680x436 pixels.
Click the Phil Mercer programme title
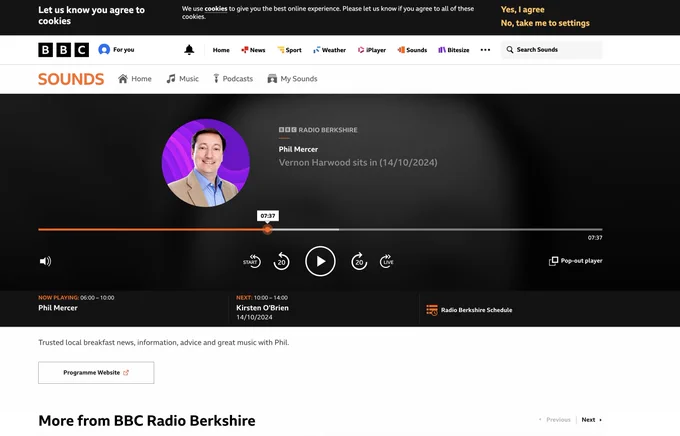coord(298,149)
